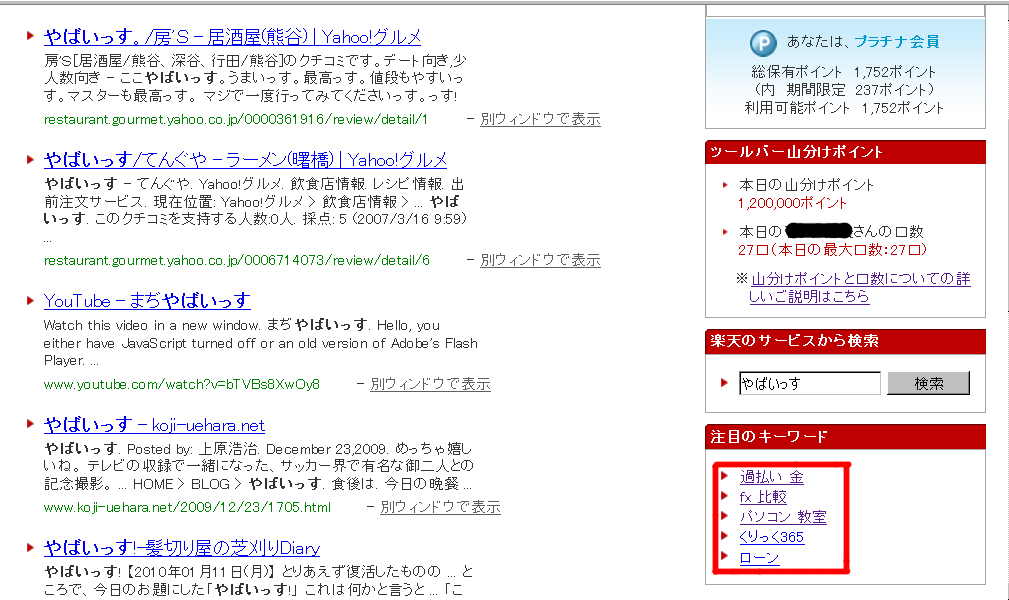Click the 楽天のサービスから検索 section header
1009x600 pixels.
[x=845, y=341]
